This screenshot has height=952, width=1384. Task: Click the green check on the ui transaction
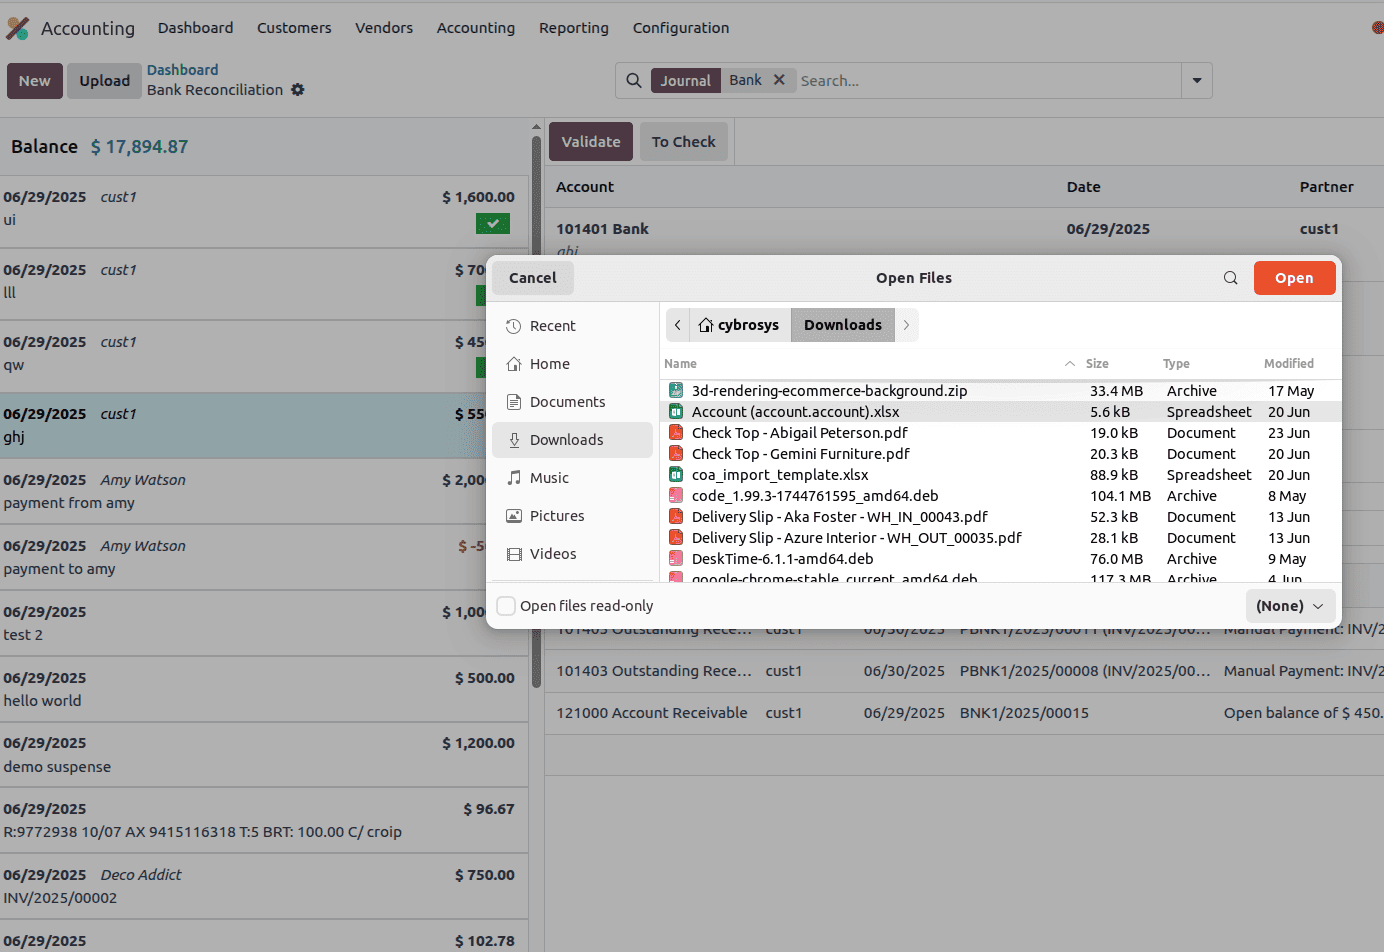coord(493,224)
